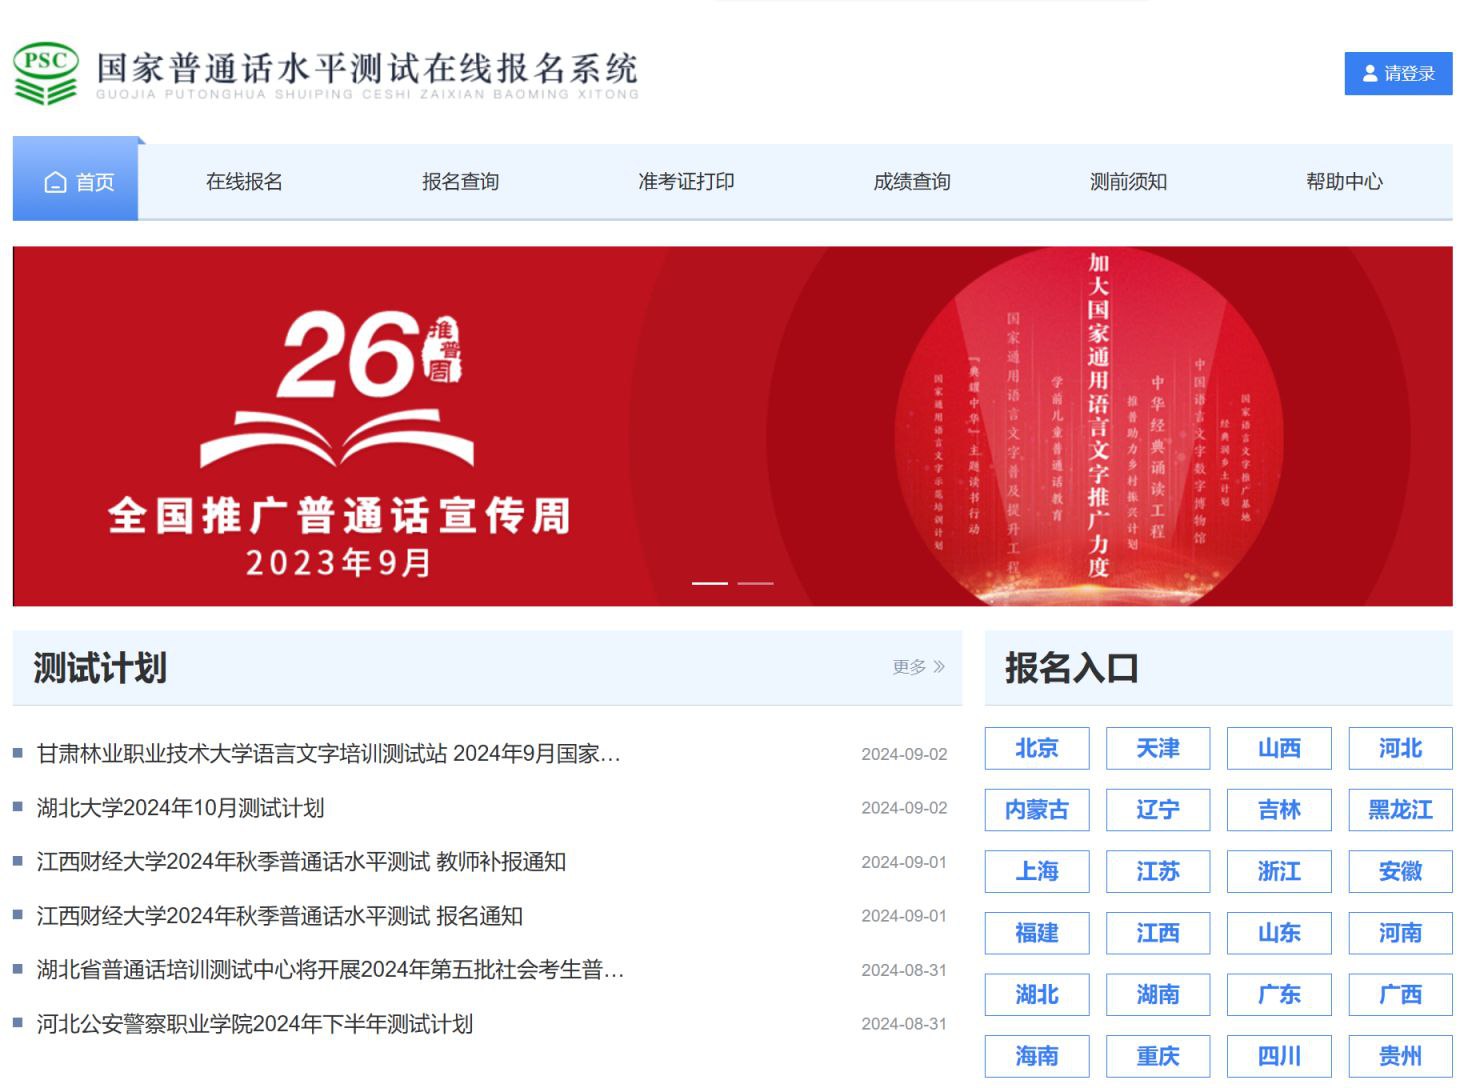1472x1088 pixels.
Task: Open the 准考证打印 menu item
Action: coord(685,181)
